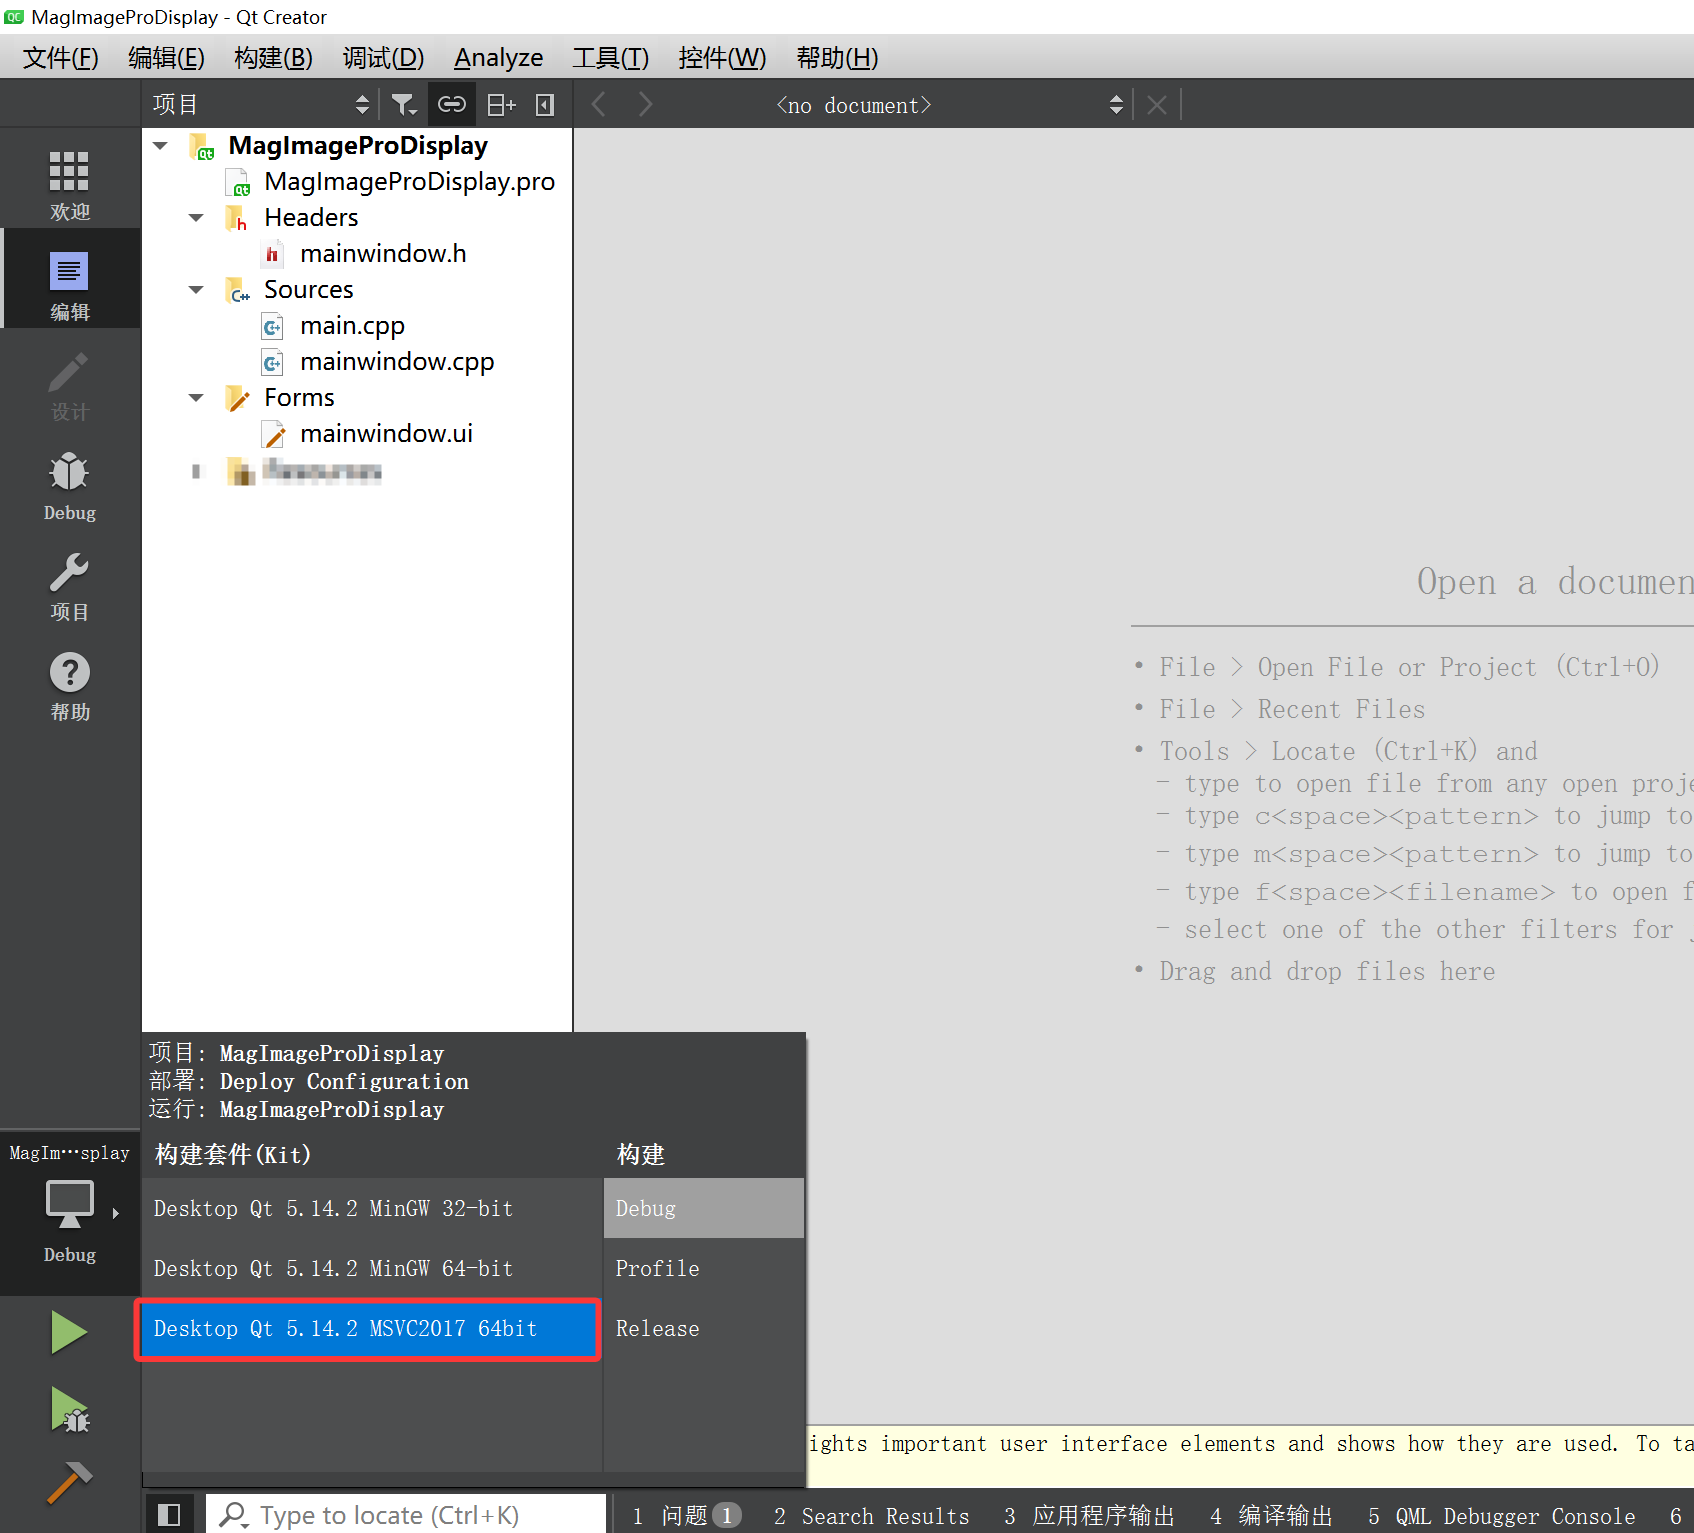
Task: Collapse the Headers folder
Action: coord(197,218)
